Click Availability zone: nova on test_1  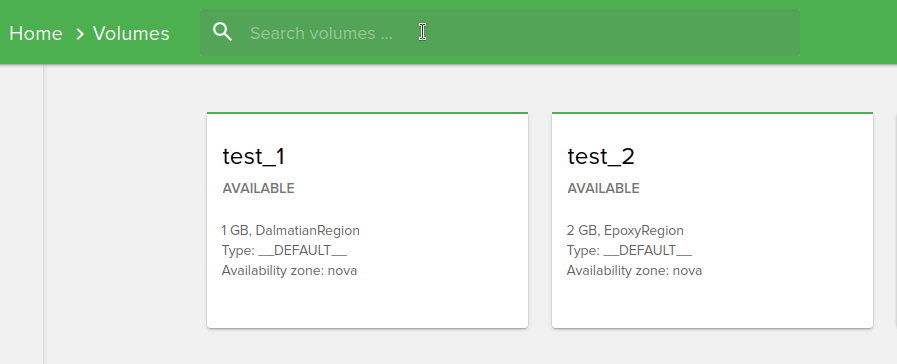[x=289, y=270]
